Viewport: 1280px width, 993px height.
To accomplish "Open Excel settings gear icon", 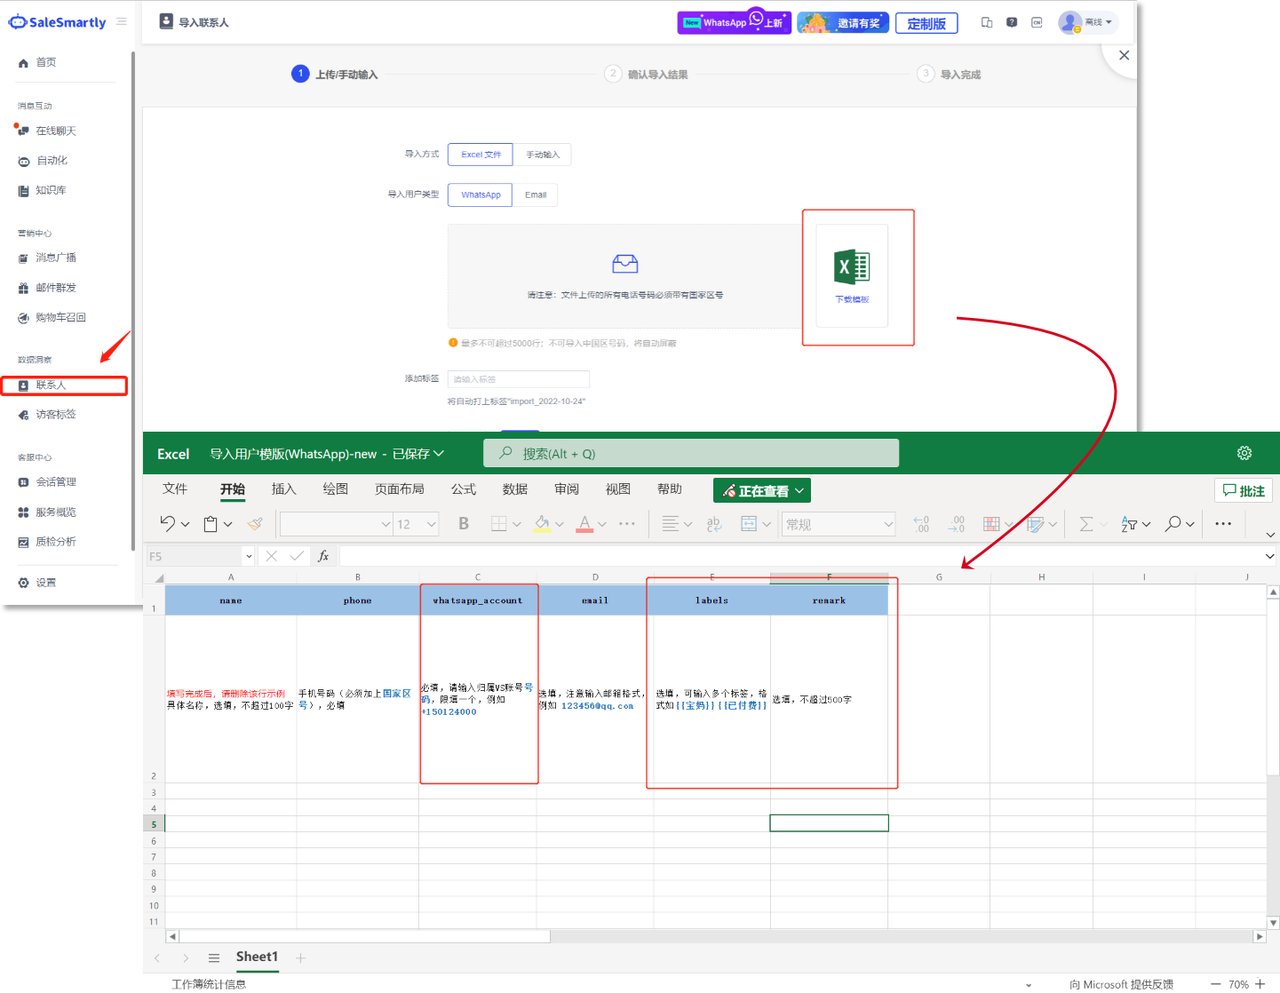I will coord(1244,453).
